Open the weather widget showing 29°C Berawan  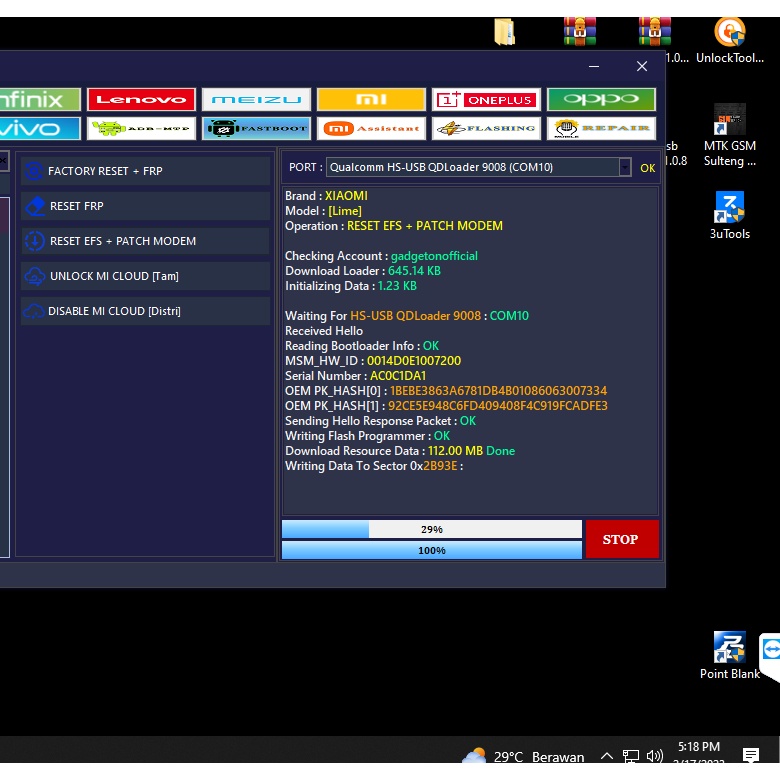click(x=523, y=756)
